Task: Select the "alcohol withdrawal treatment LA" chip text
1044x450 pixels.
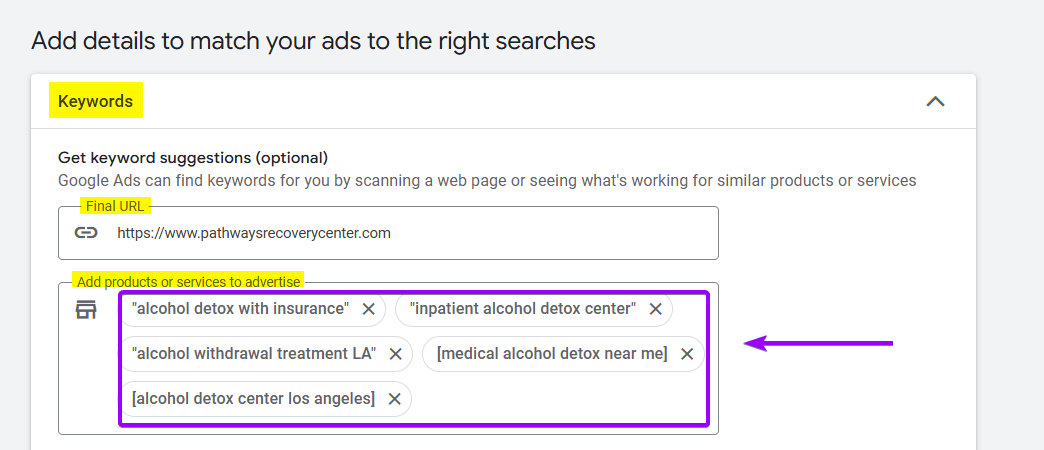Action: (254, 353)
